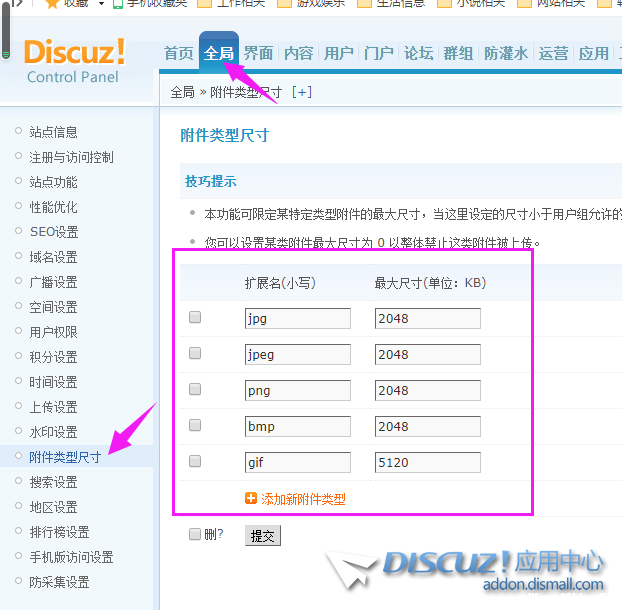Click the 添加新附件类型 link

[303, 498]
